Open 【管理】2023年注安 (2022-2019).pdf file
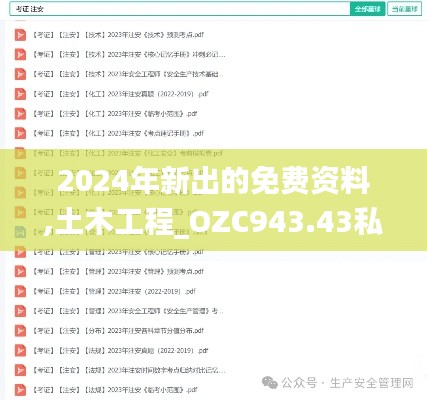This screenshot has width=427, height=400. [114, 291]
